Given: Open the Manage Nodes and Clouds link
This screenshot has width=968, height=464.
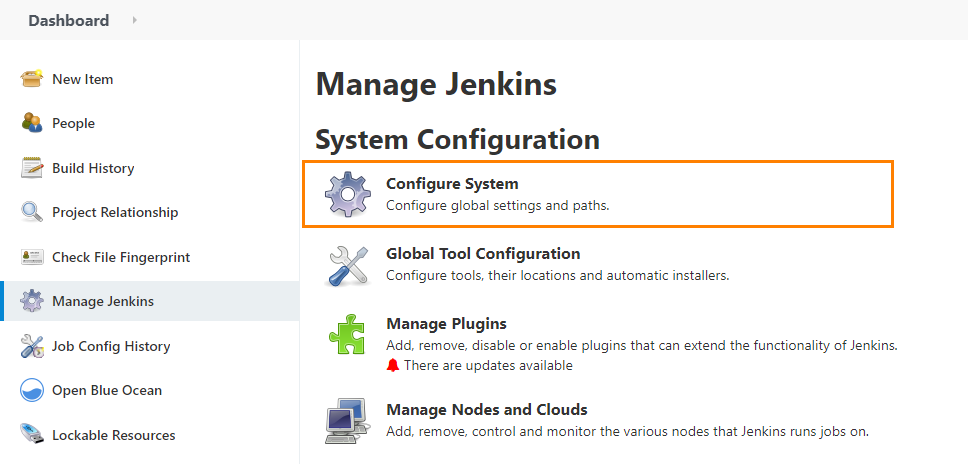Looking at the screenshot, I should 486,410.
